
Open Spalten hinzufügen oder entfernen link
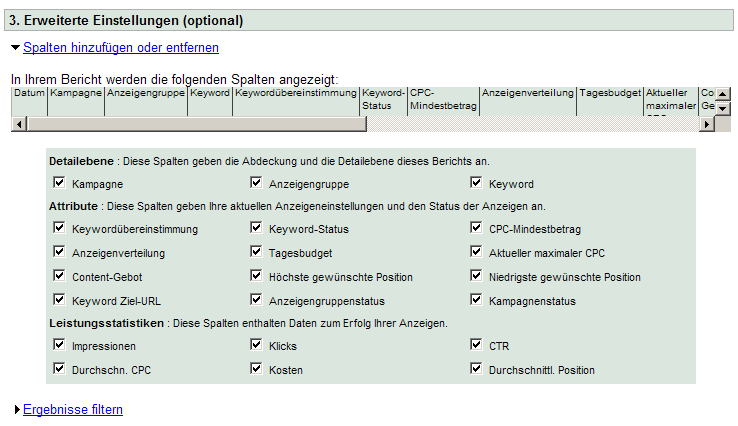tap(121, 47)
